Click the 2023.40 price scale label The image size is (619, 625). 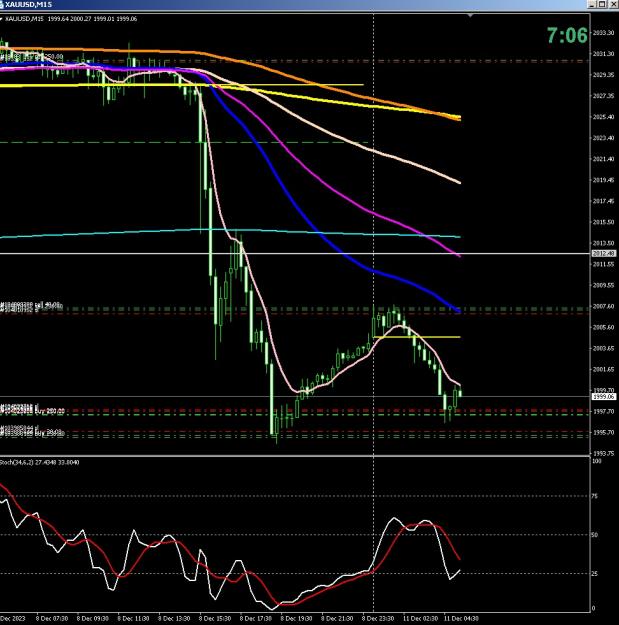click(x=603, y=138)
